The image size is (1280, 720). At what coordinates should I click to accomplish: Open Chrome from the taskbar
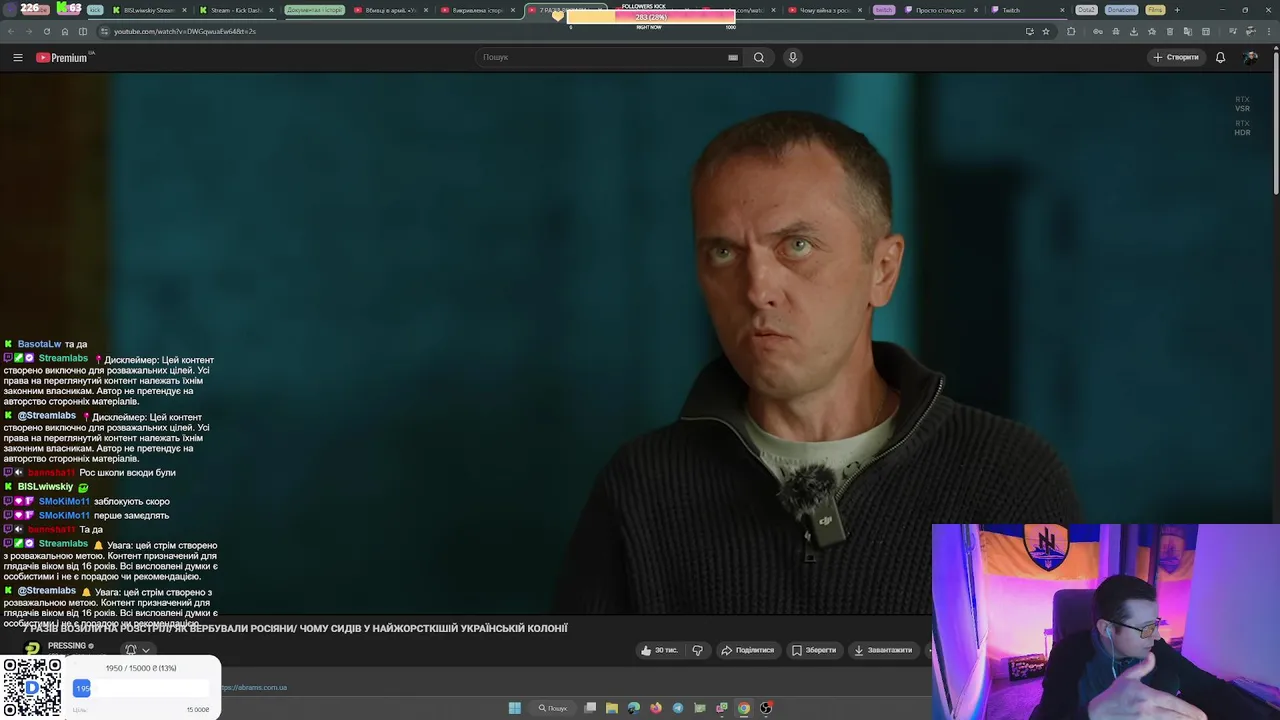pos(744,708)
